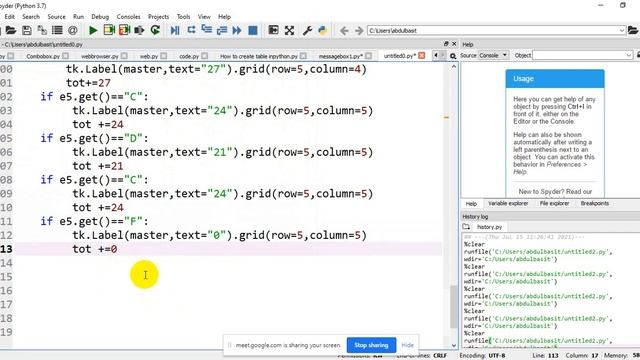This screenshot has width=640, height=360.
Task: Switch to the Combobox.py editor tab
Action: click(x=43, y=56)
